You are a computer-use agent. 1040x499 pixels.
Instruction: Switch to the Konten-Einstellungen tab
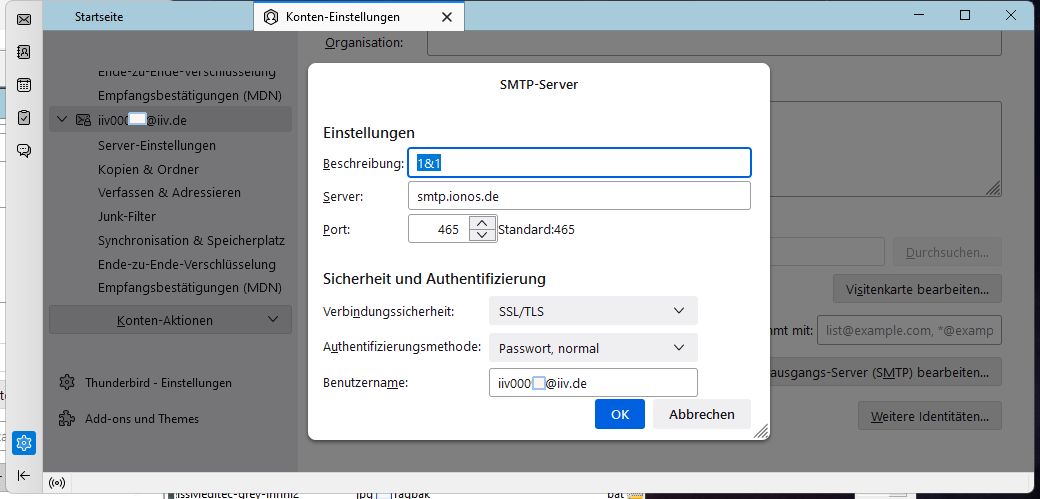coord(342,17)
